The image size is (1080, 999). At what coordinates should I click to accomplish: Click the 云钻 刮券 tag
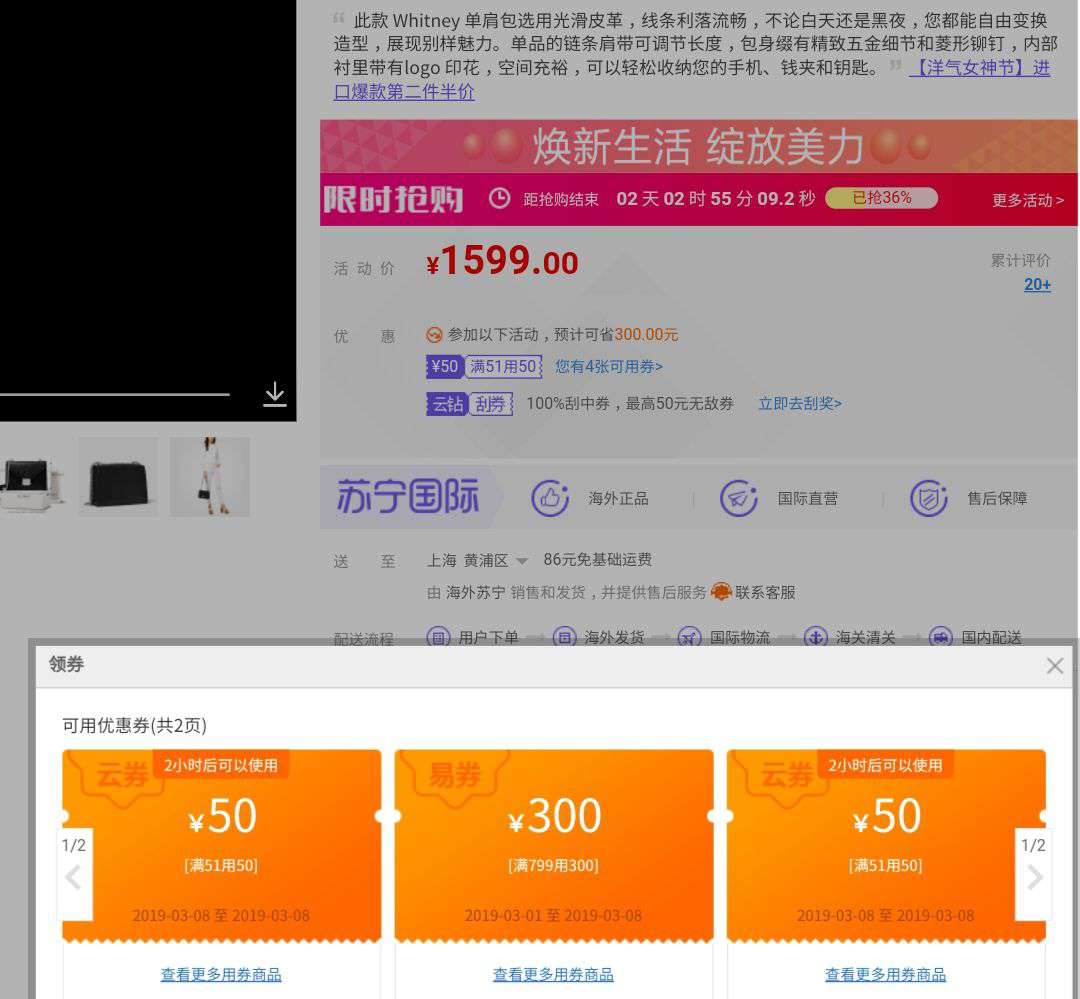[470, 404]
